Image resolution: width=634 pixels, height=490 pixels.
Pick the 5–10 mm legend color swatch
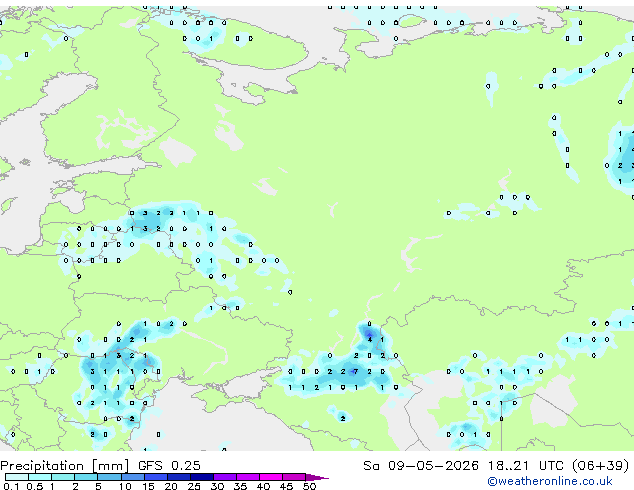pos(109,477)
